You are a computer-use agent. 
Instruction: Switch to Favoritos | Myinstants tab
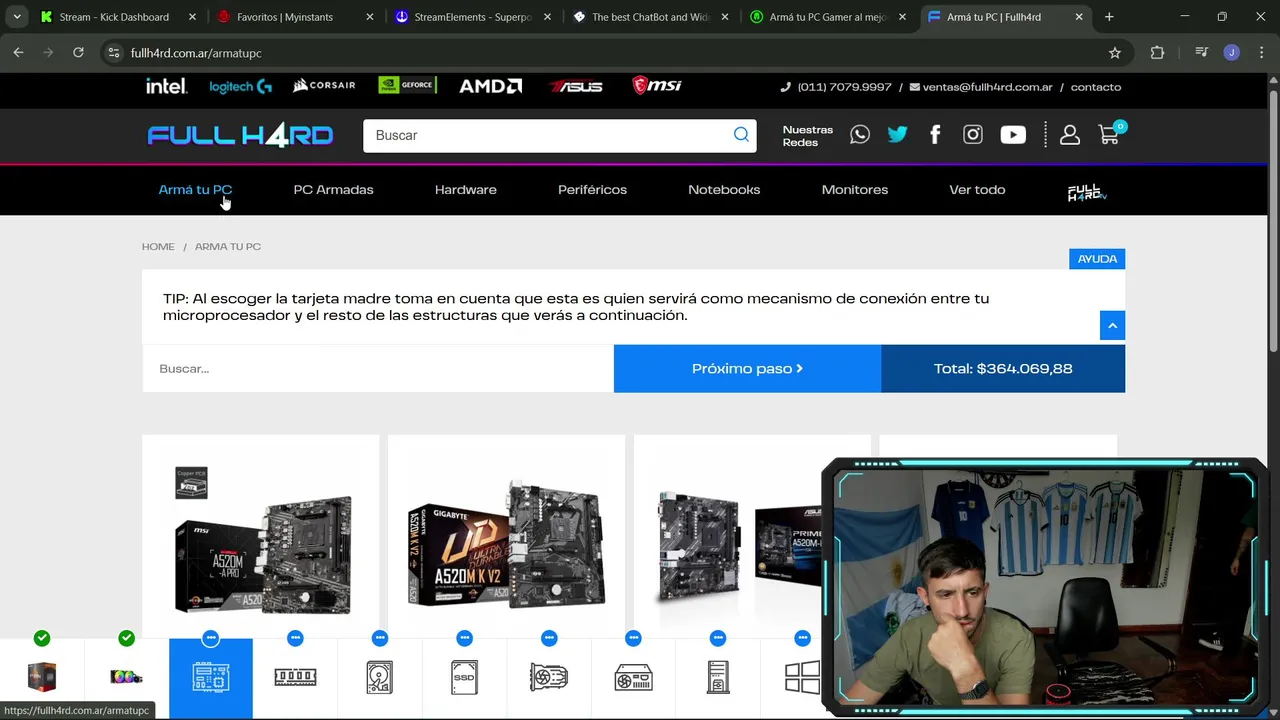click(293, 17)
